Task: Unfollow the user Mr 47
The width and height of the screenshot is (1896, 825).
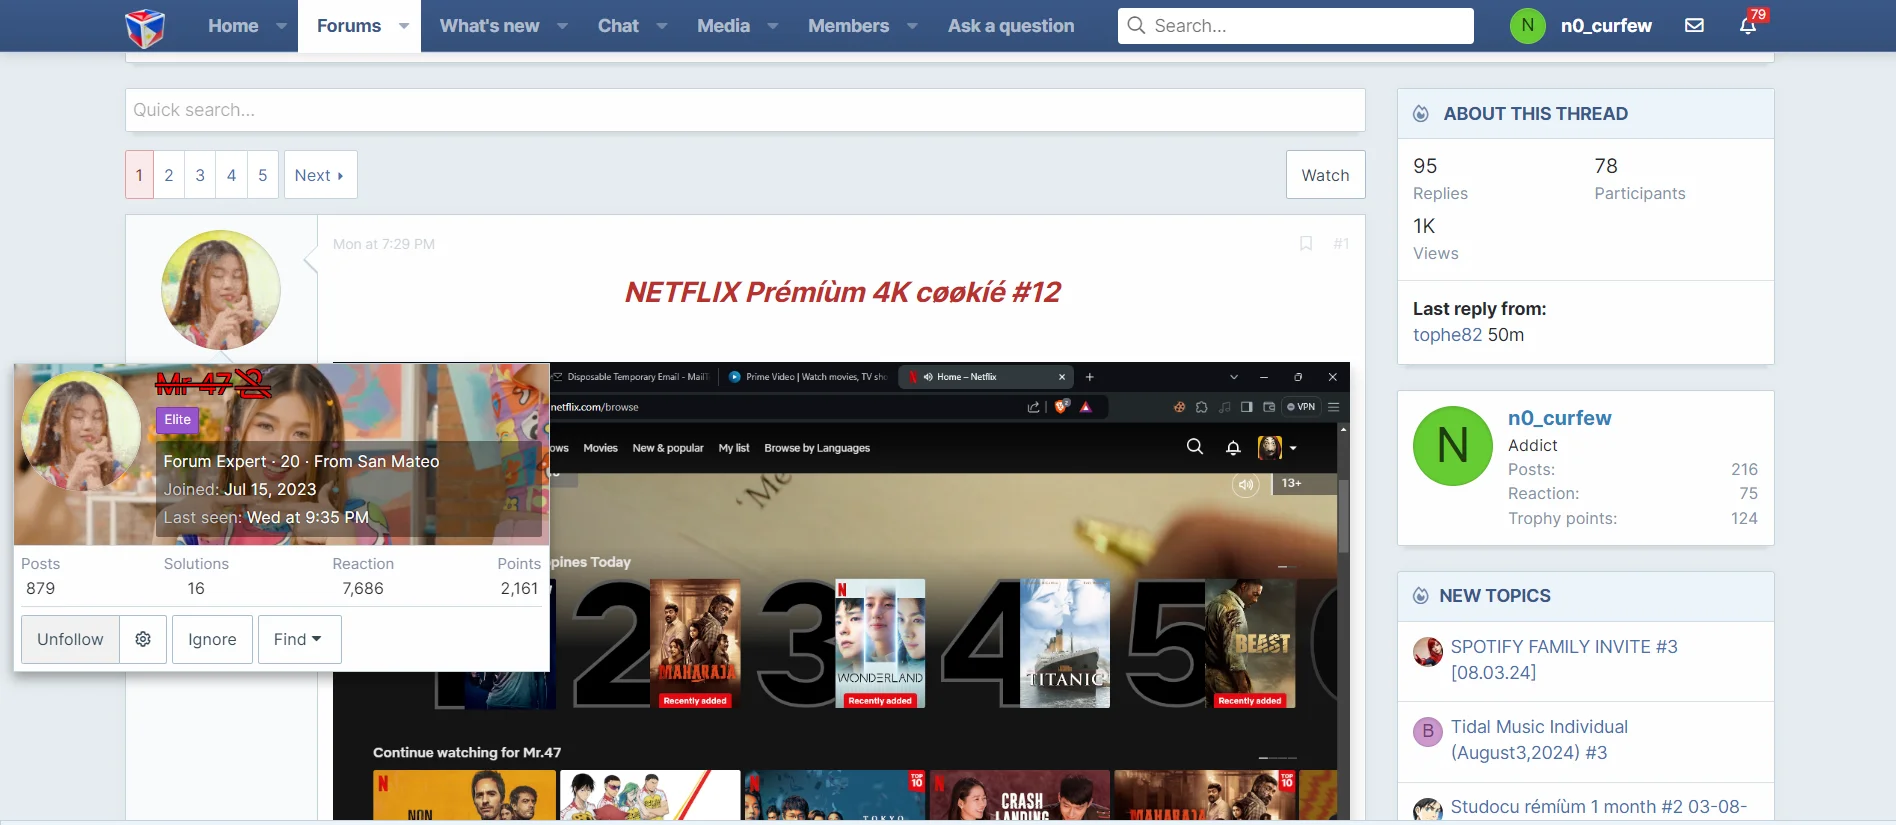Action: click(x=70, y=639)
